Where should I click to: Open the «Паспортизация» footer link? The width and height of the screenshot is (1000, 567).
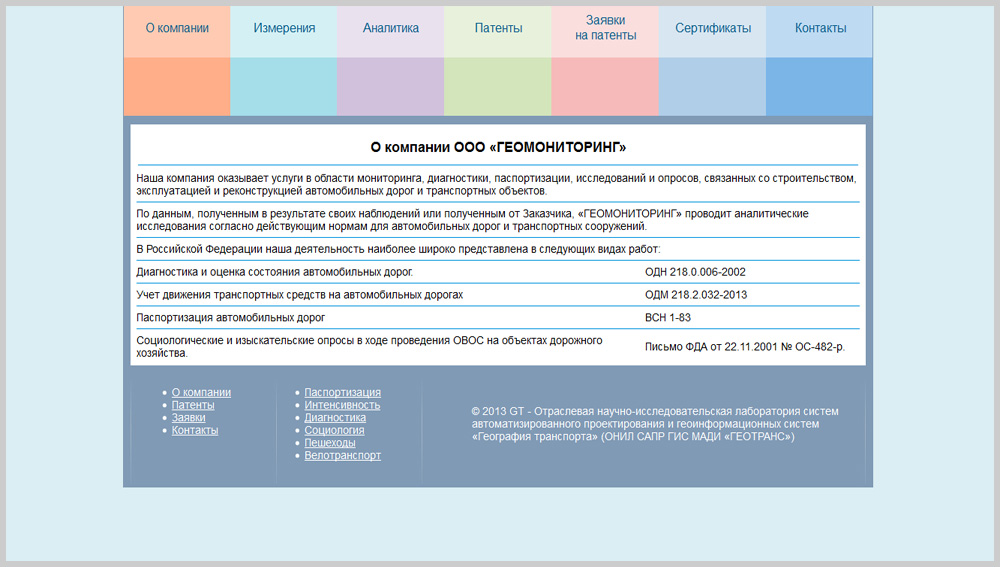pos(342,393)
